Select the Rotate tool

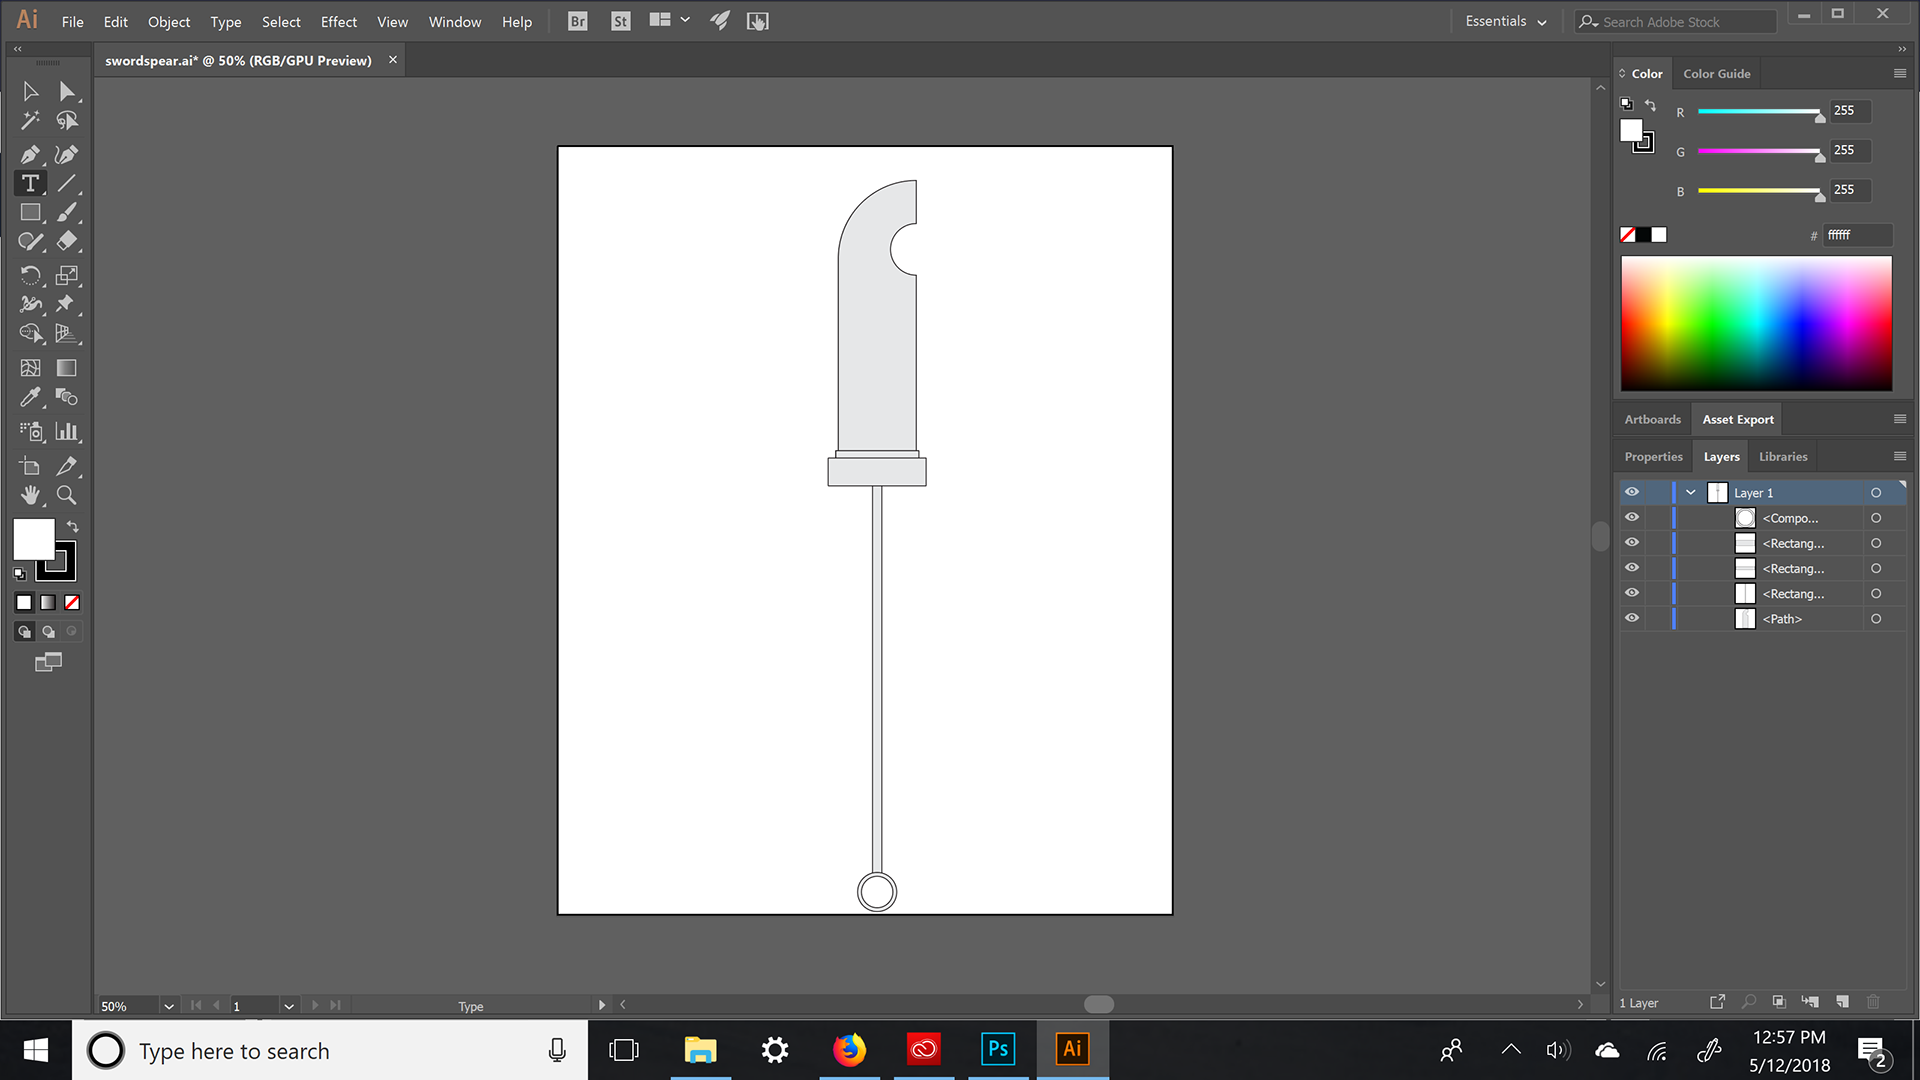pyautogui.click(x=30, y=275)
